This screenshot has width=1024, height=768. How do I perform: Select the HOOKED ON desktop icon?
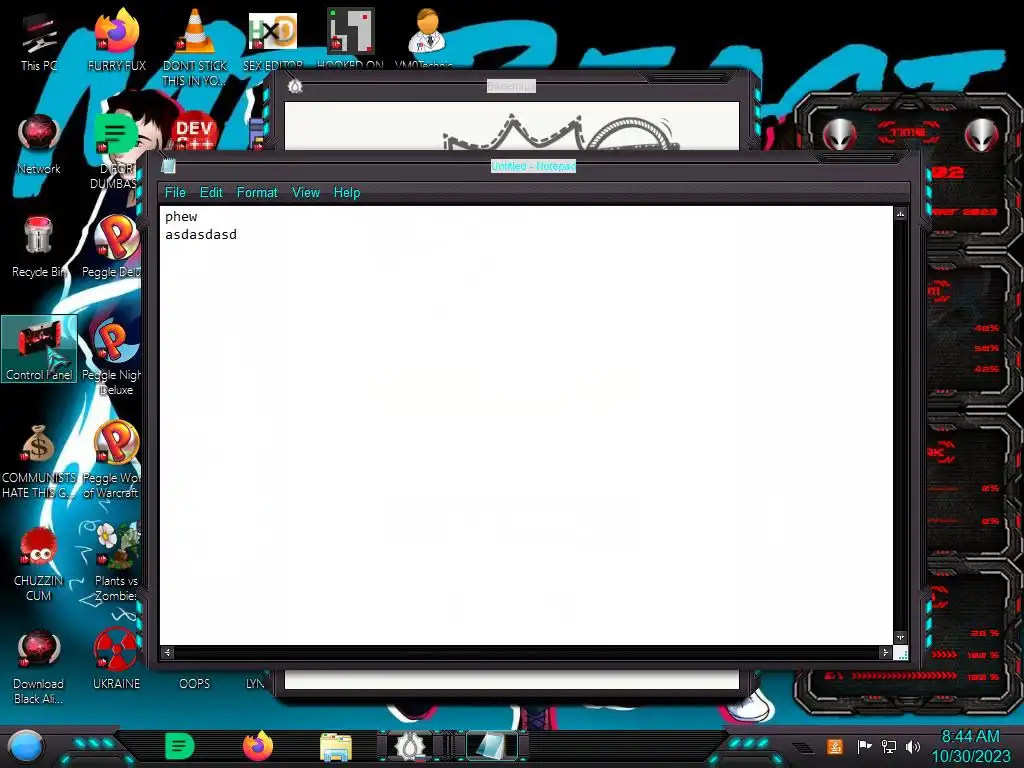tap(350, 39)
